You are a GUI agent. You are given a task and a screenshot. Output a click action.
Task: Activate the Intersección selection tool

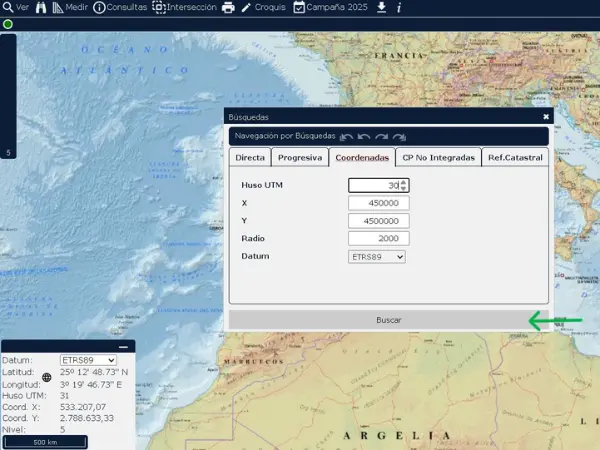pos(184,7)
